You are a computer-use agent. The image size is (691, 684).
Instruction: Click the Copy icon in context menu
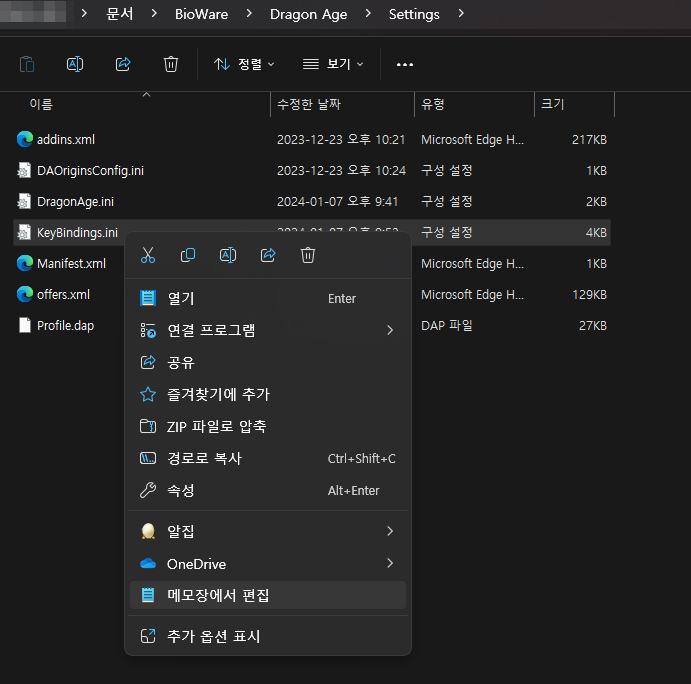188,255
